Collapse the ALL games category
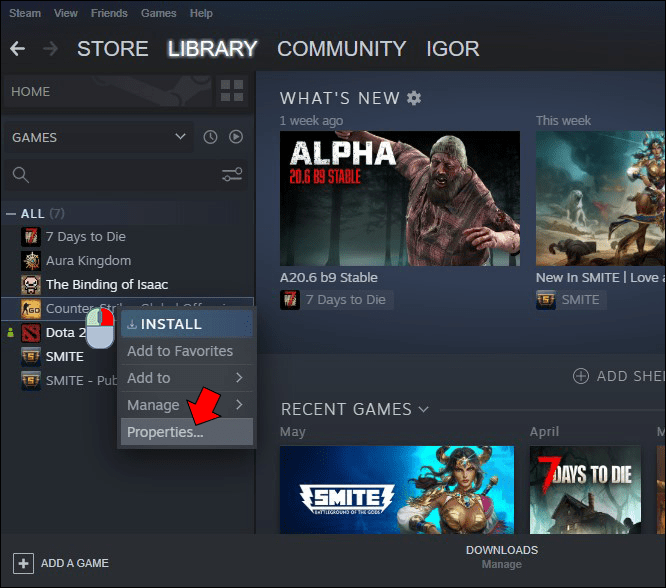This screenshot has width=666, height=588. coord(11,214)
